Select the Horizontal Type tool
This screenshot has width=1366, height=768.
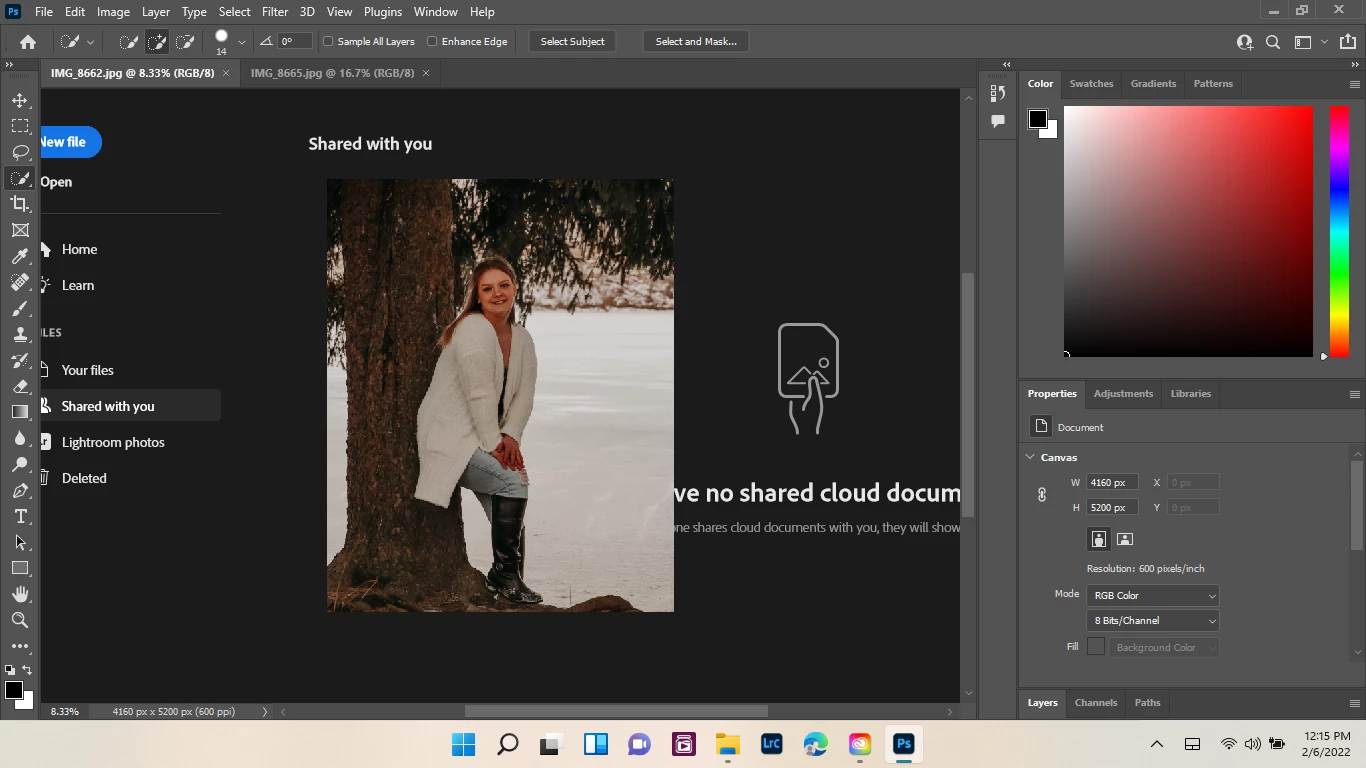coord(20,516)
